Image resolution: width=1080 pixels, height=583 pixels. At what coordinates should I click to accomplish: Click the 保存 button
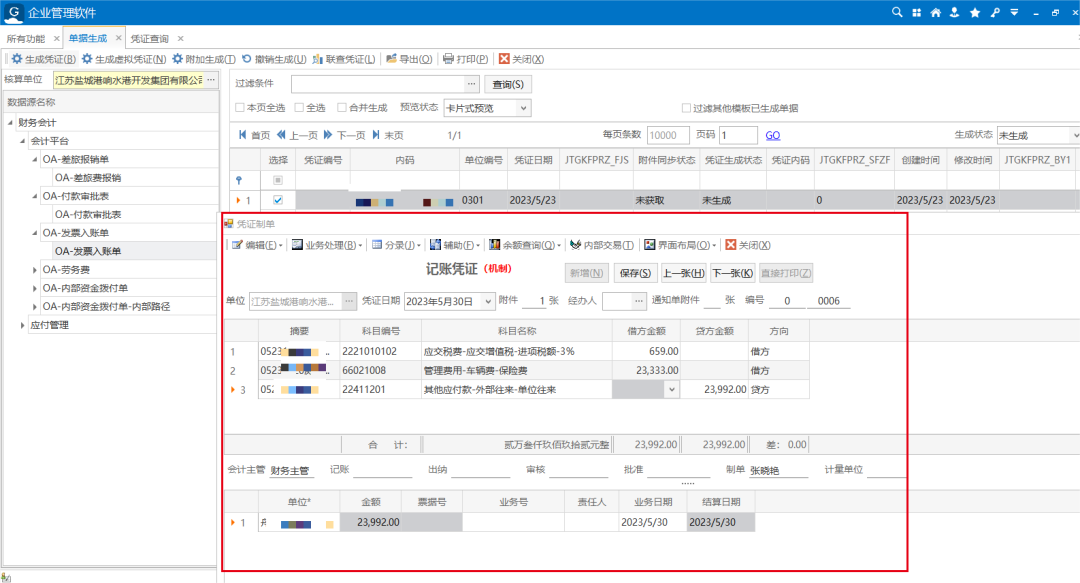pos(636,273)
